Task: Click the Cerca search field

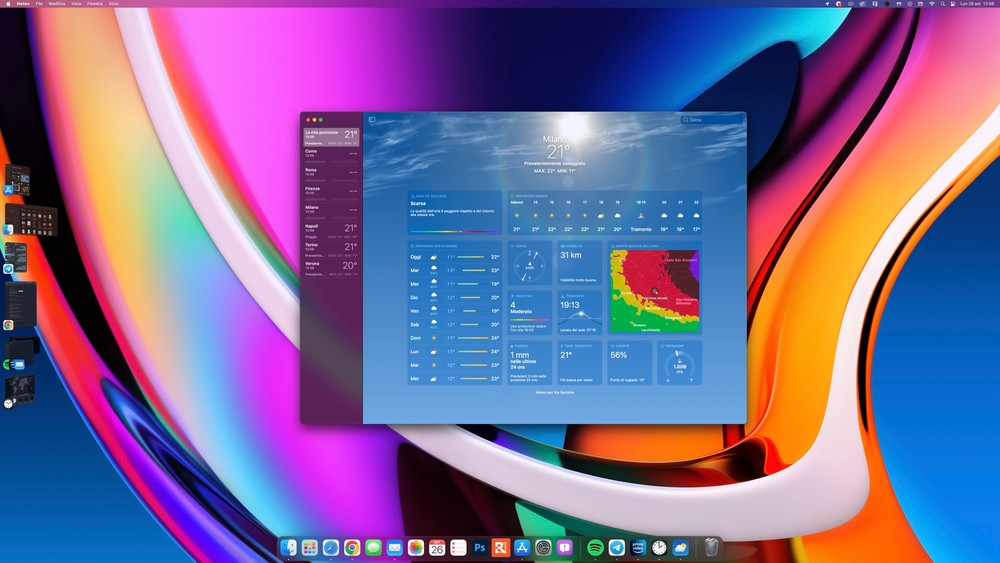Action: pyautogui.click(x=714, y=120)
